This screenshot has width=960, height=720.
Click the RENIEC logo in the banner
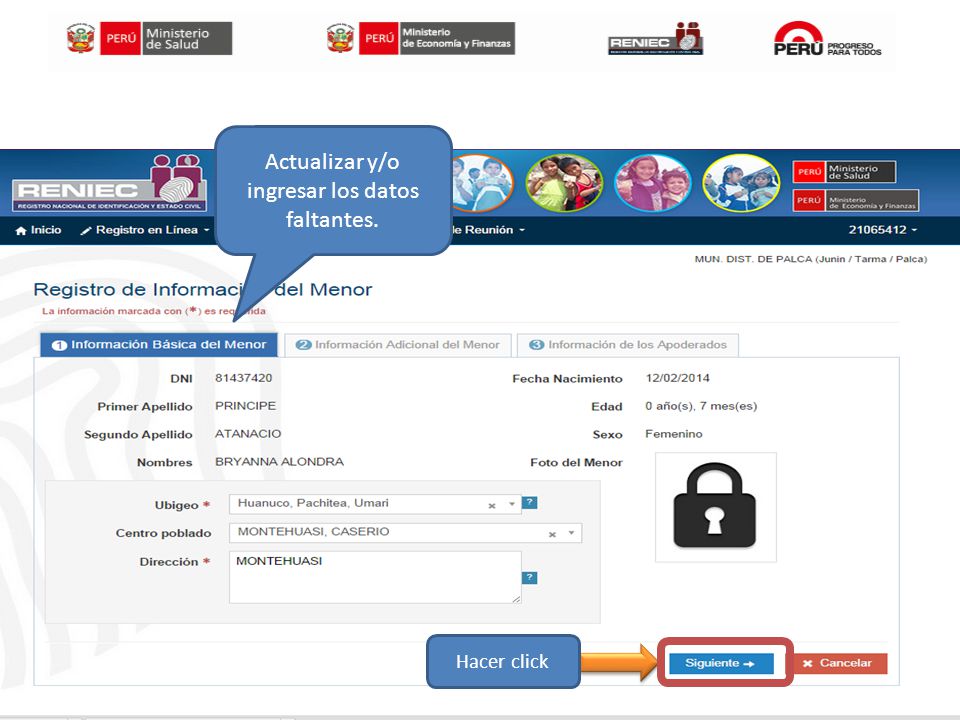110,183
